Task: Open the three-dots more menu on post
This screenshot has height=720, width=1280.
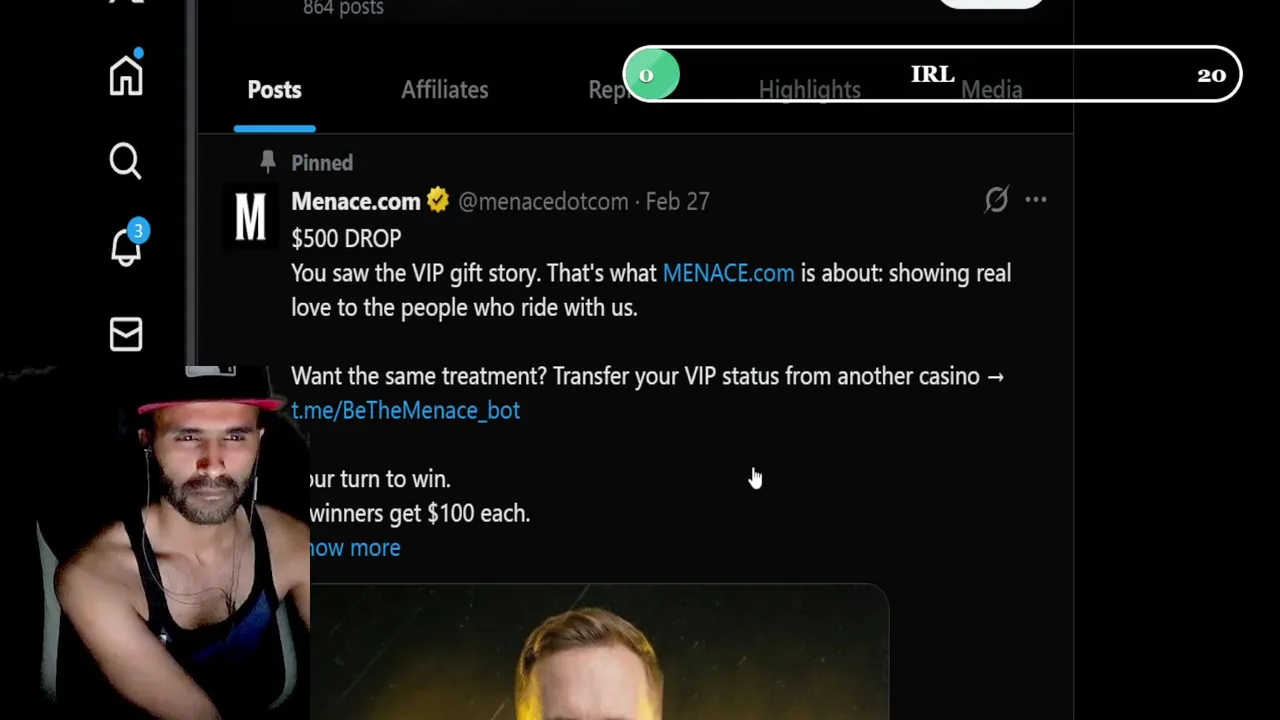Action: 1036,200
